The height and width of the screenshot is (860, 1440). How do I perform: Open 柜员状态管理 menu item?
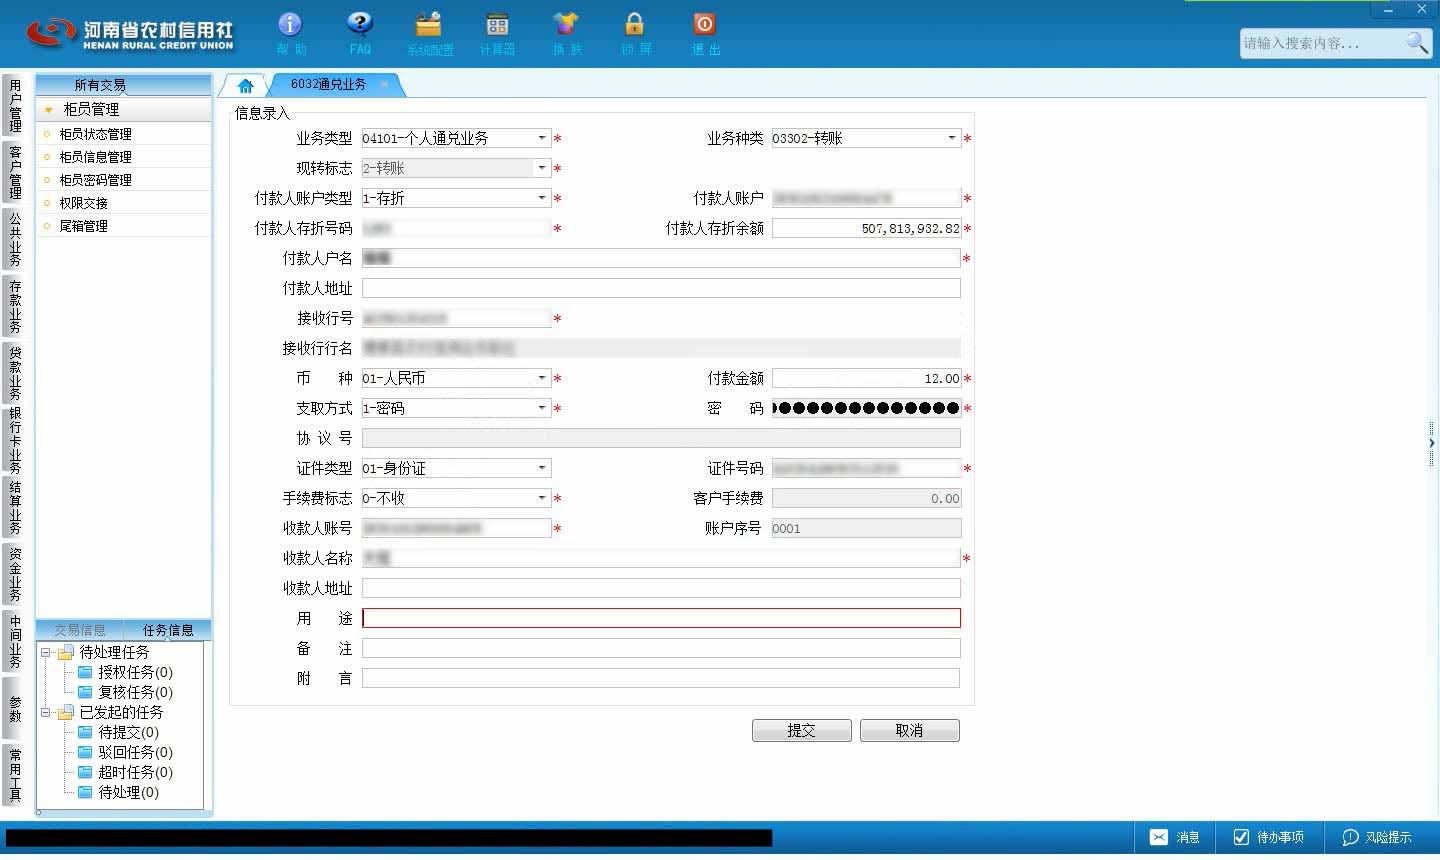pyautogui.click(x=95, y=134)
